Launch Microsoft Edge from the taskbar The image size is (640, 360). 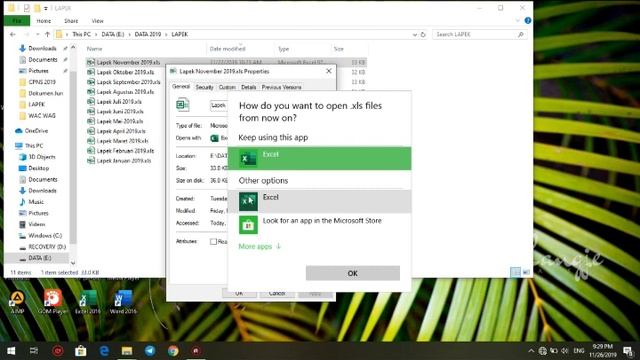(104, 351)
